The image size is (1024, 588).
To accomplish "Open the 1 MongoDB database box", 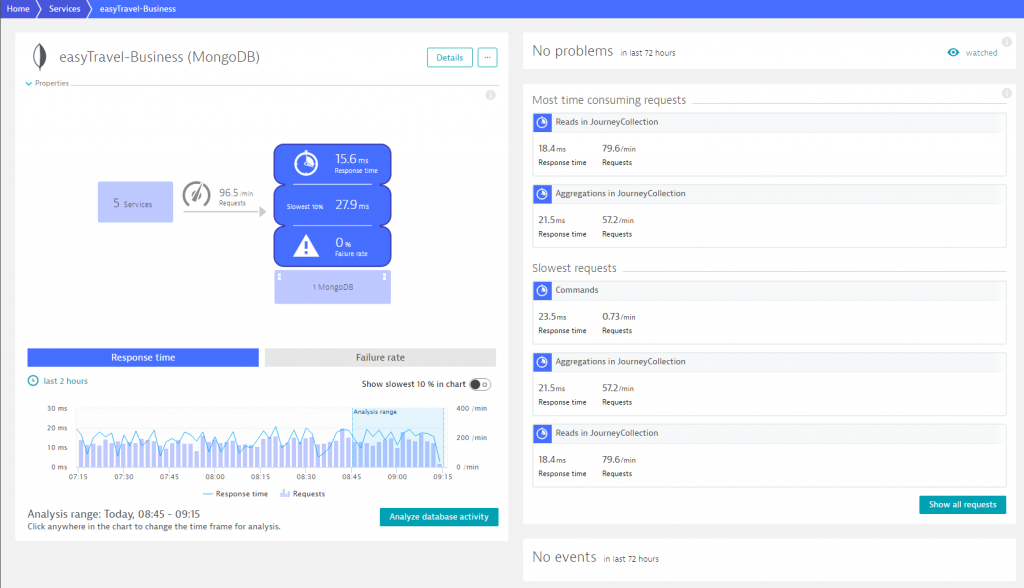I will (332, 287).
